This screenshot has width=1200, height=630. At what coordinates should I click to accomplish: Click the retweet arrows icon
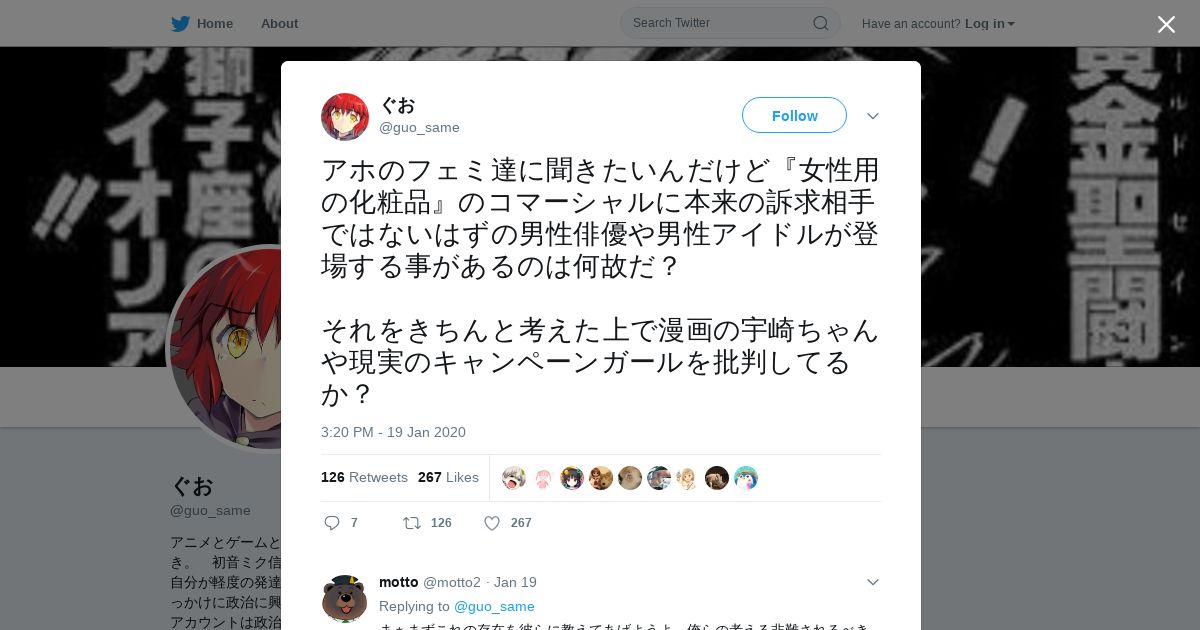point(411,523)
